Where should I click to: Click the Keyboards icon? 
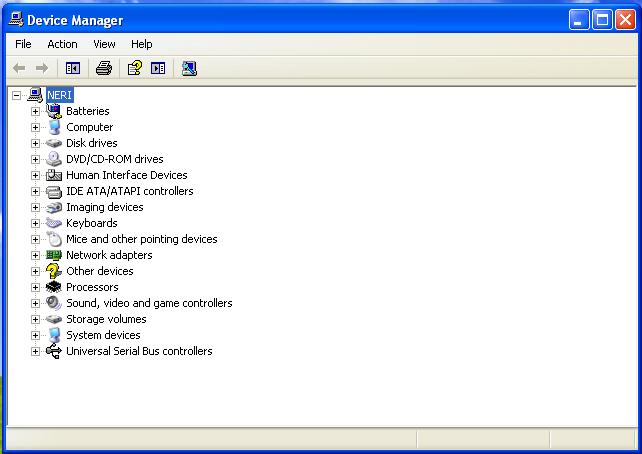[x=54, y=223]
